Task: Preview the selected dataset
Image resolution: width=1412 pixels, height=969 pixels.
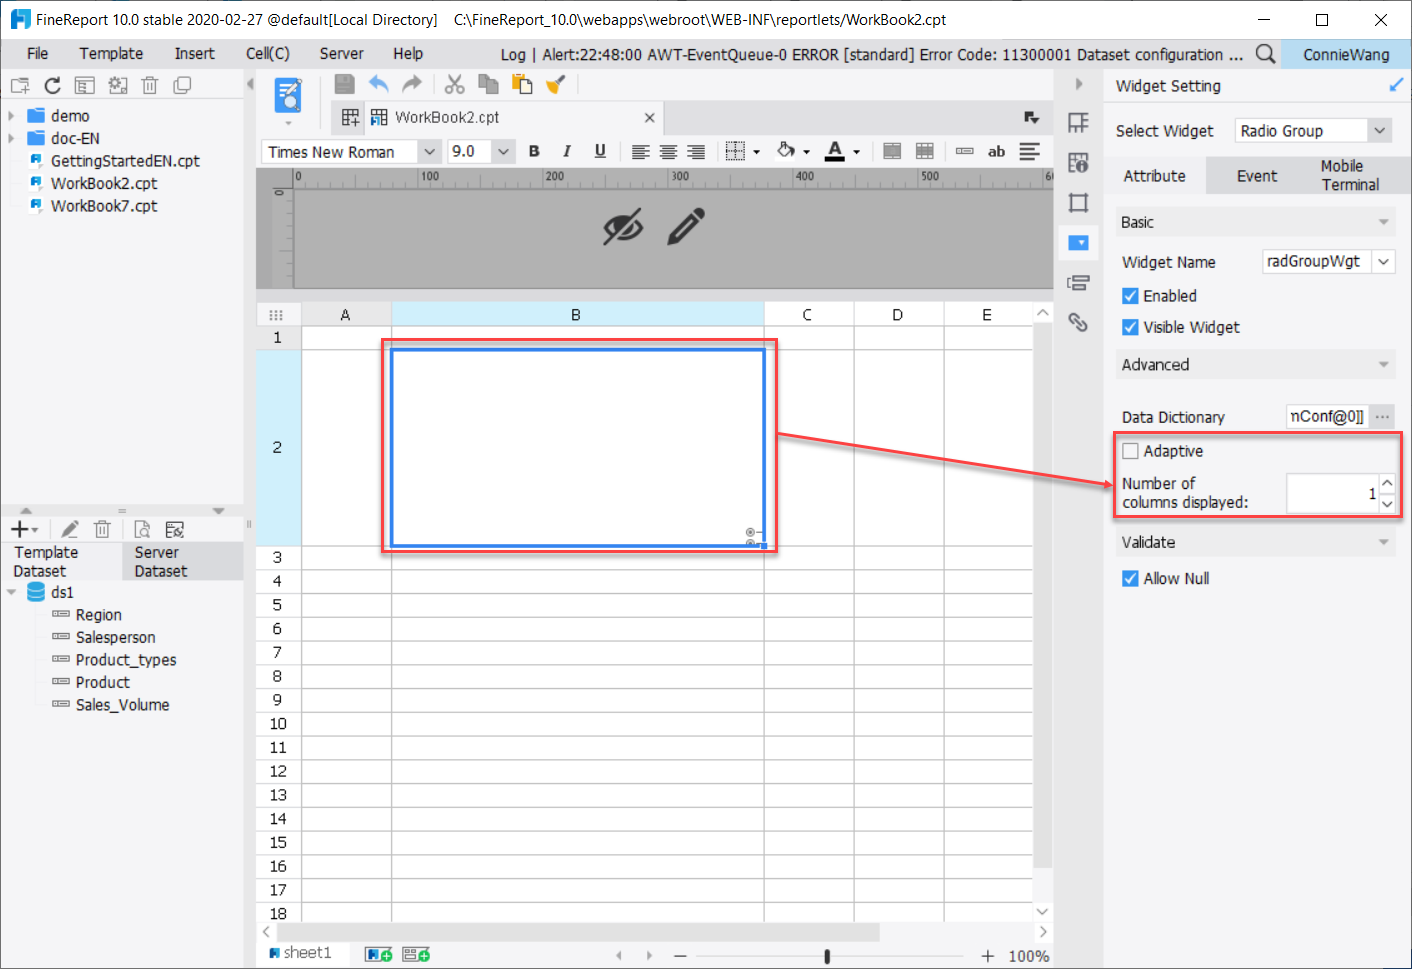Action: coord(142,530)
